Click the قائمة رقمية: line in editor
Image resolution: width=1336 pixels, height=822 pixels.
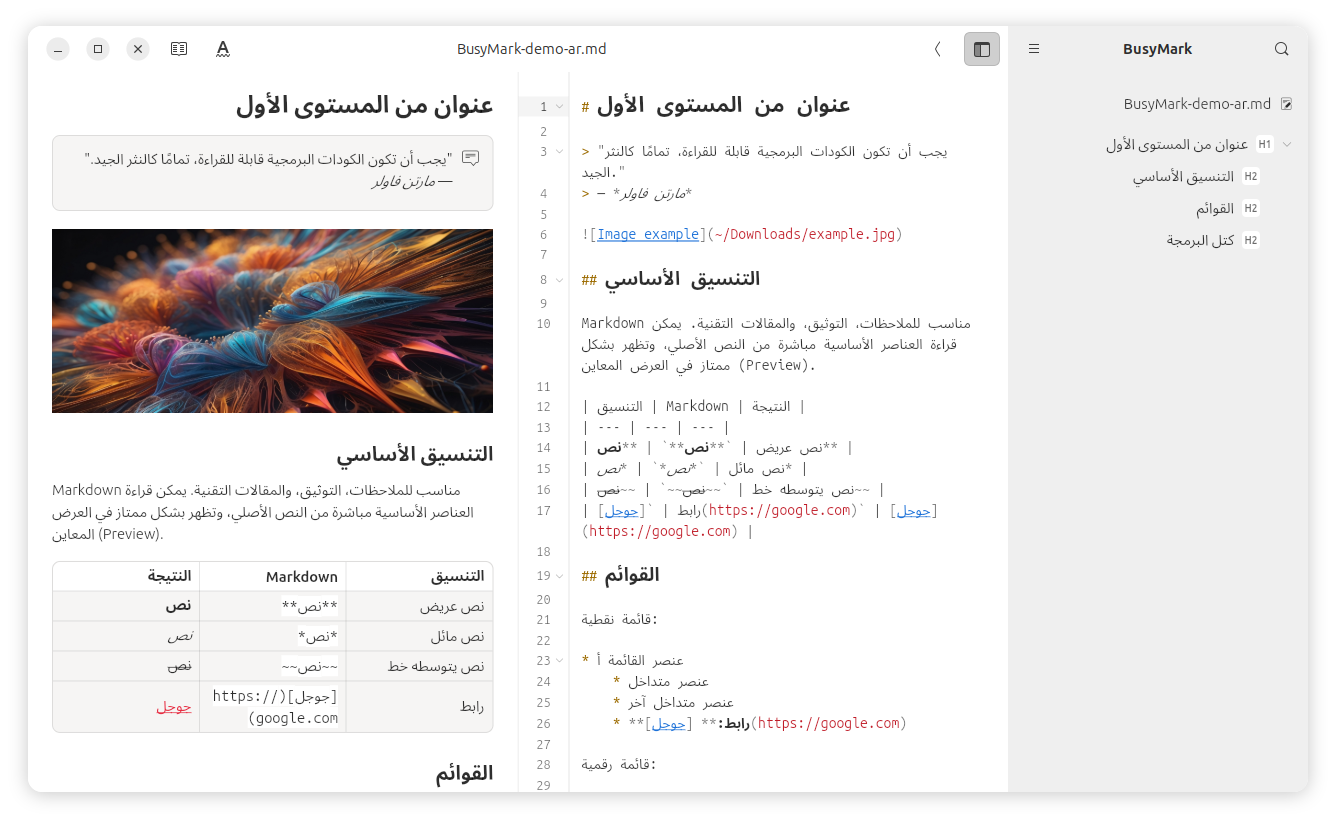[x=620, y=765]
